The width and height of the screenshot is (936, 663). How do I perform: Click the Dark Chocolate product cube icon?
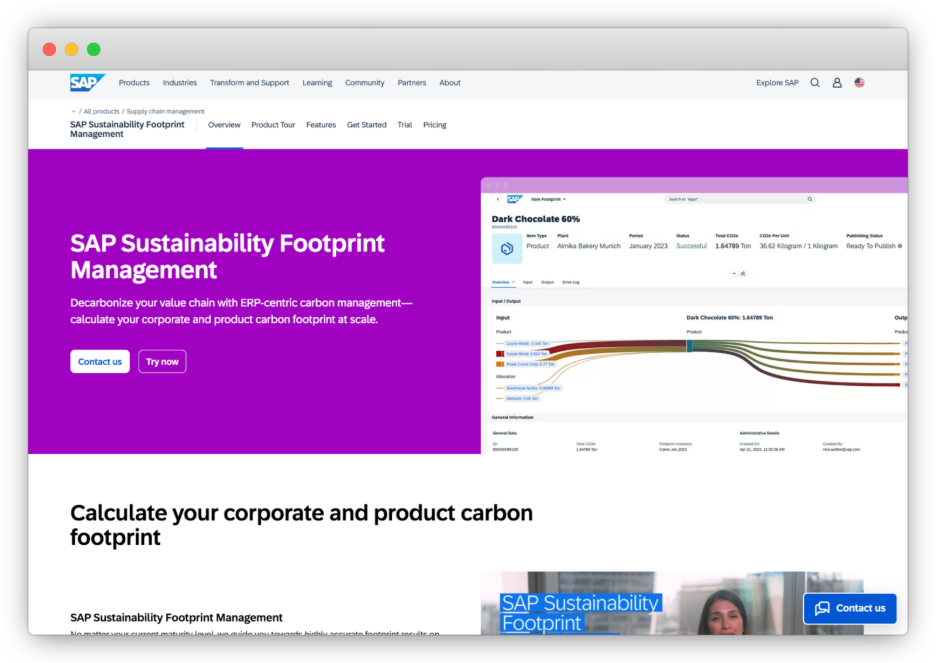507,249
